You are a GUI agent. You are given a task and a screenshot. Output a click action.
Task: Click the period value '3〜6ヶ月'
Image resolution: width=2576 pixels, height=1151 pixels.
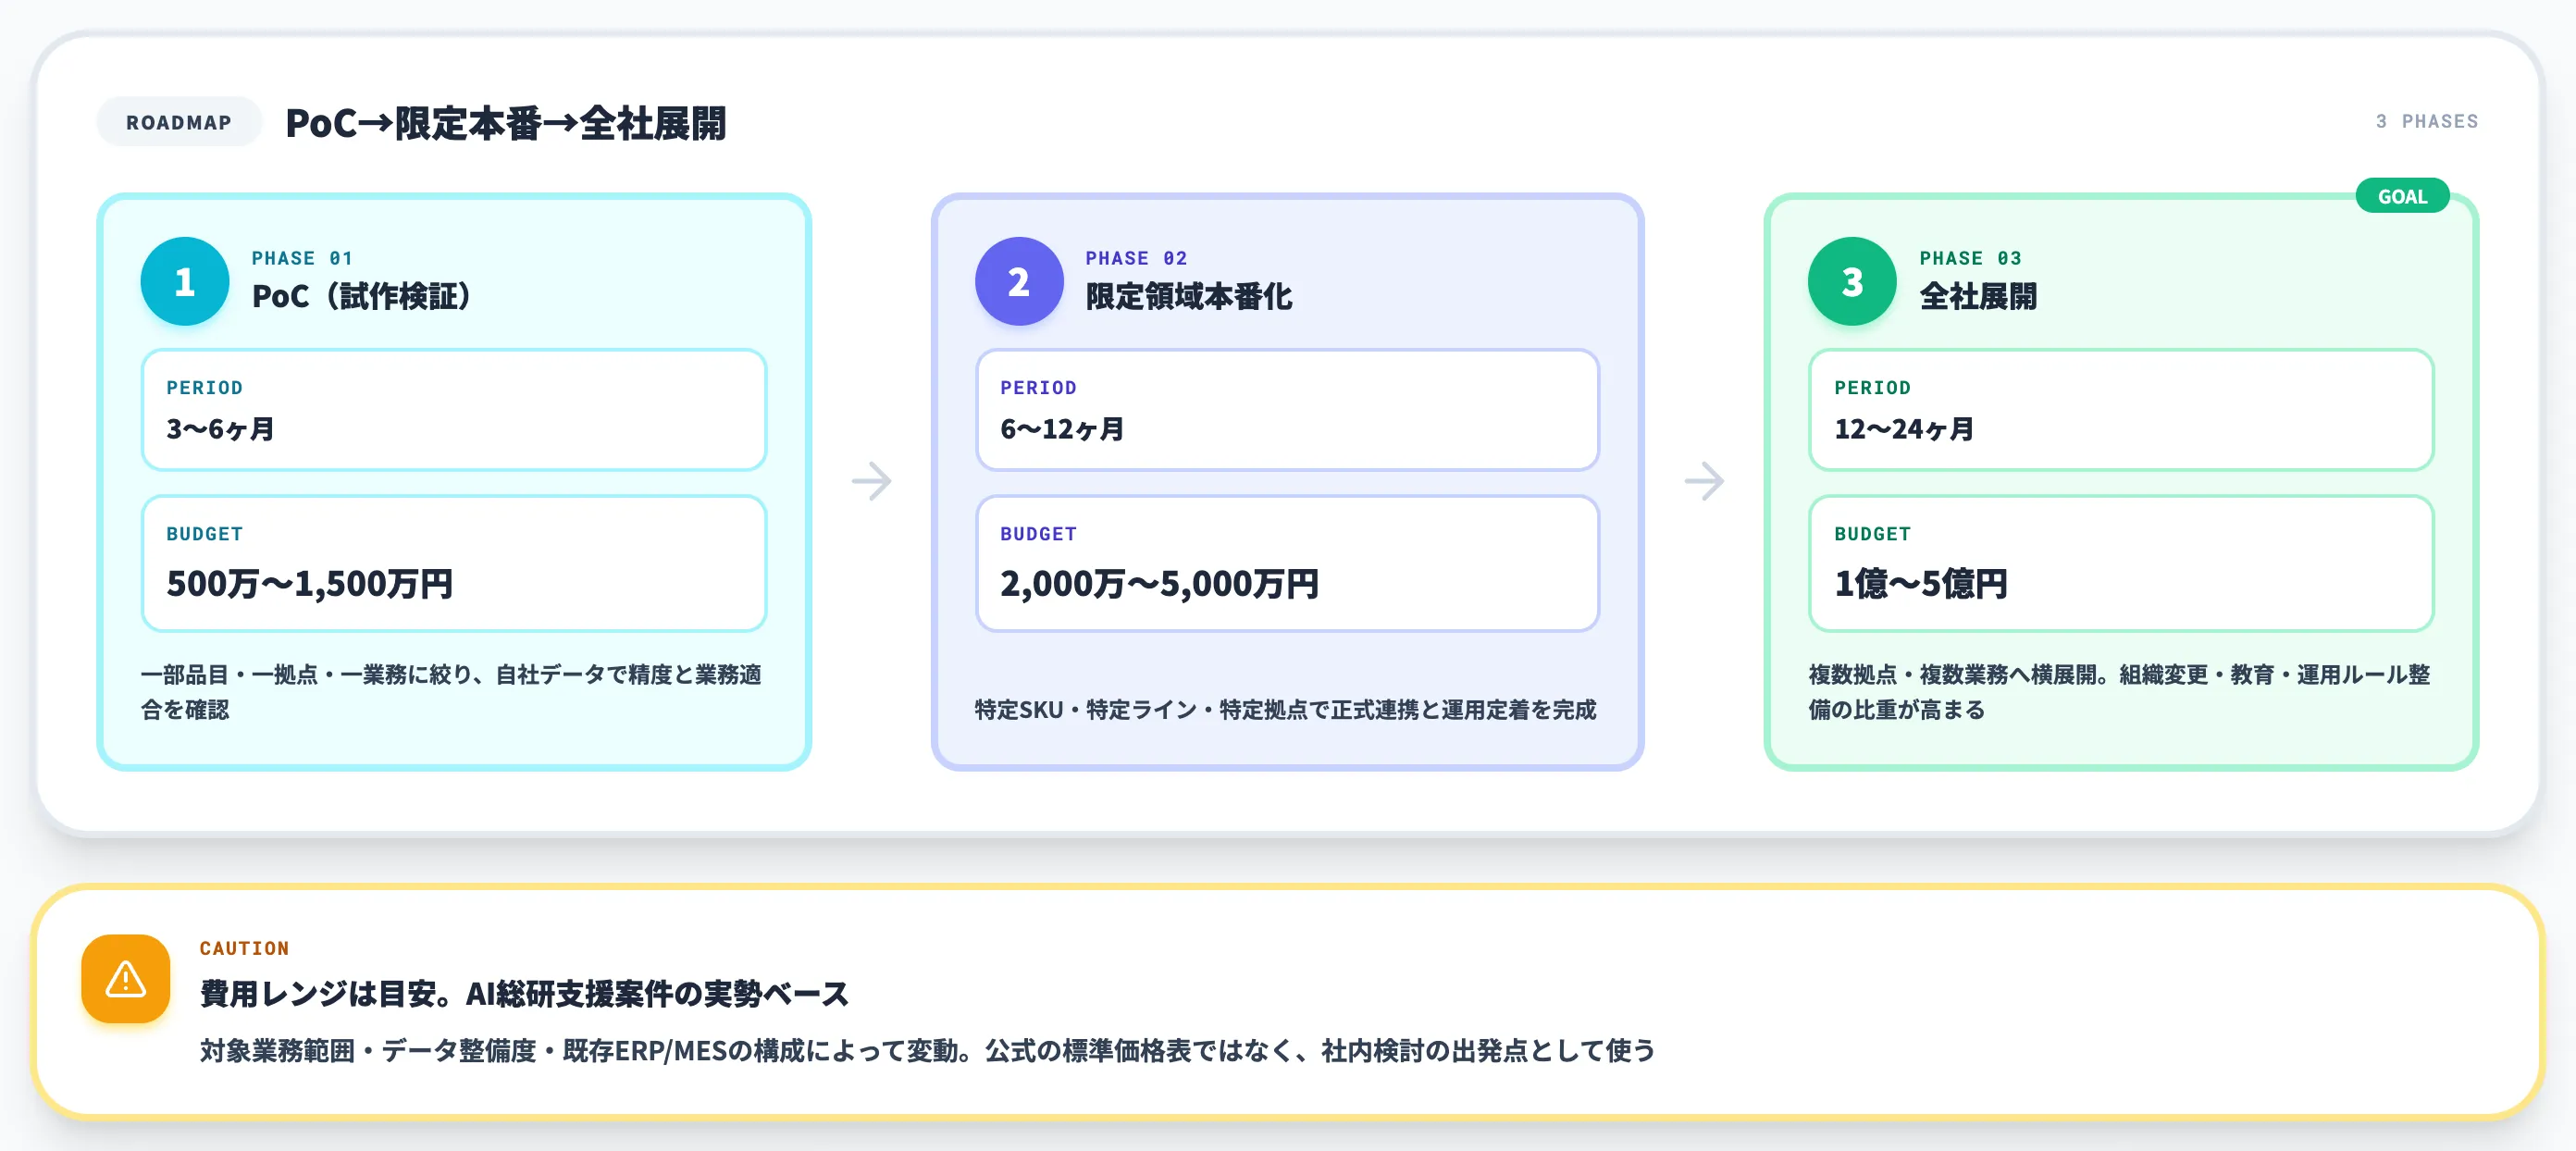point(220,429)
